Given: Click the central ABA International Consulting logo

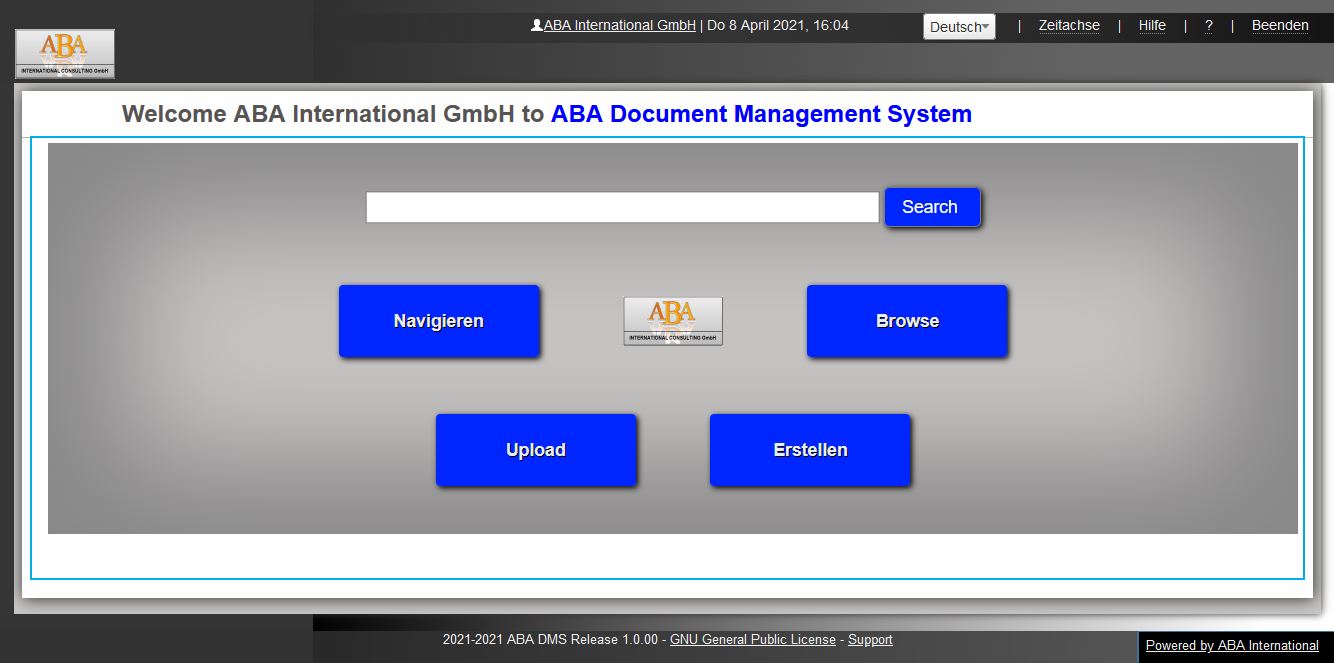Looking at the screenshot, I should [673, 321].
